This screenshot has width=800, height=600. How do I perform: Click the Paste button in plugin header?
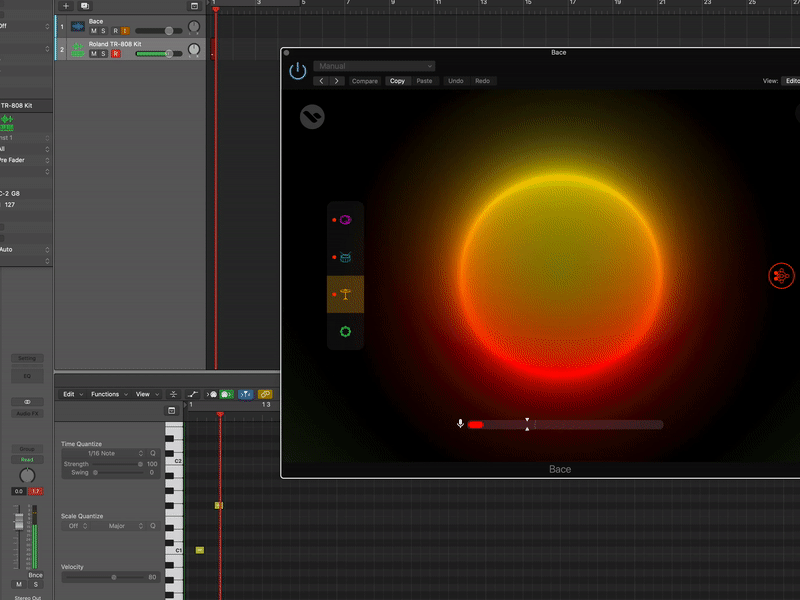pyautogui.click(x=424, y=81)
